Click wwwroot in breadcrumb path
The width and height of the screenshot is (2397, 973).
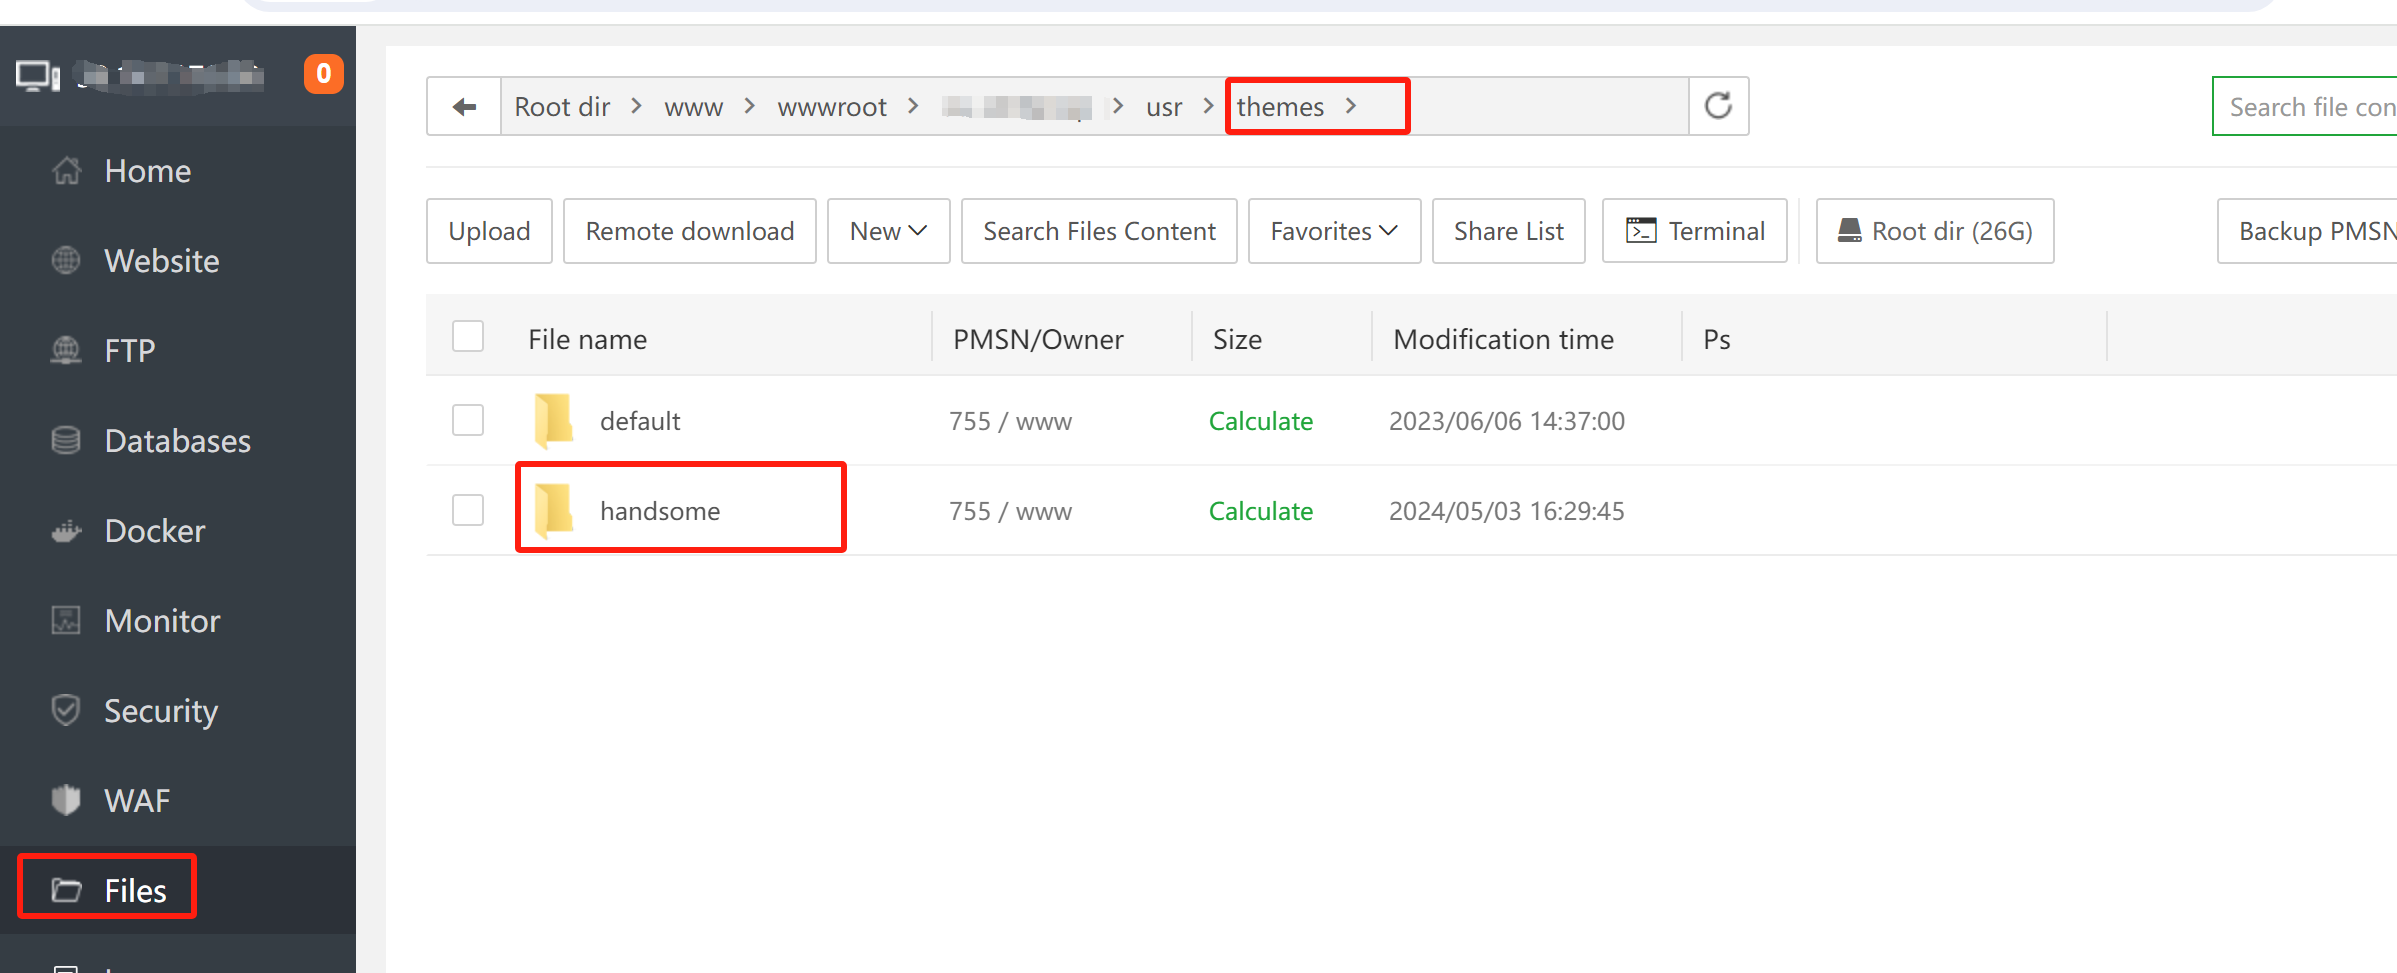[832, 107]
